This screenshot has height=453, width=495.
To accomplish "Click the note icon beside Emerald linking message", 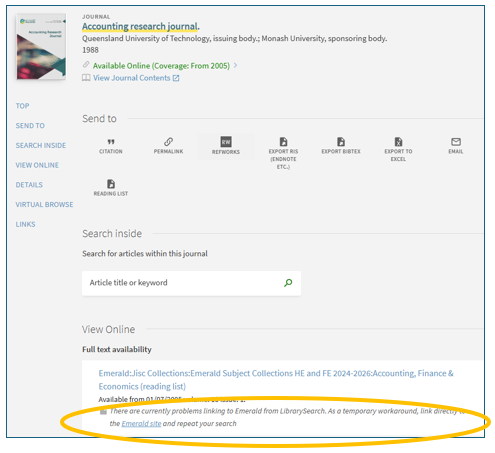I will pos(103,412).
